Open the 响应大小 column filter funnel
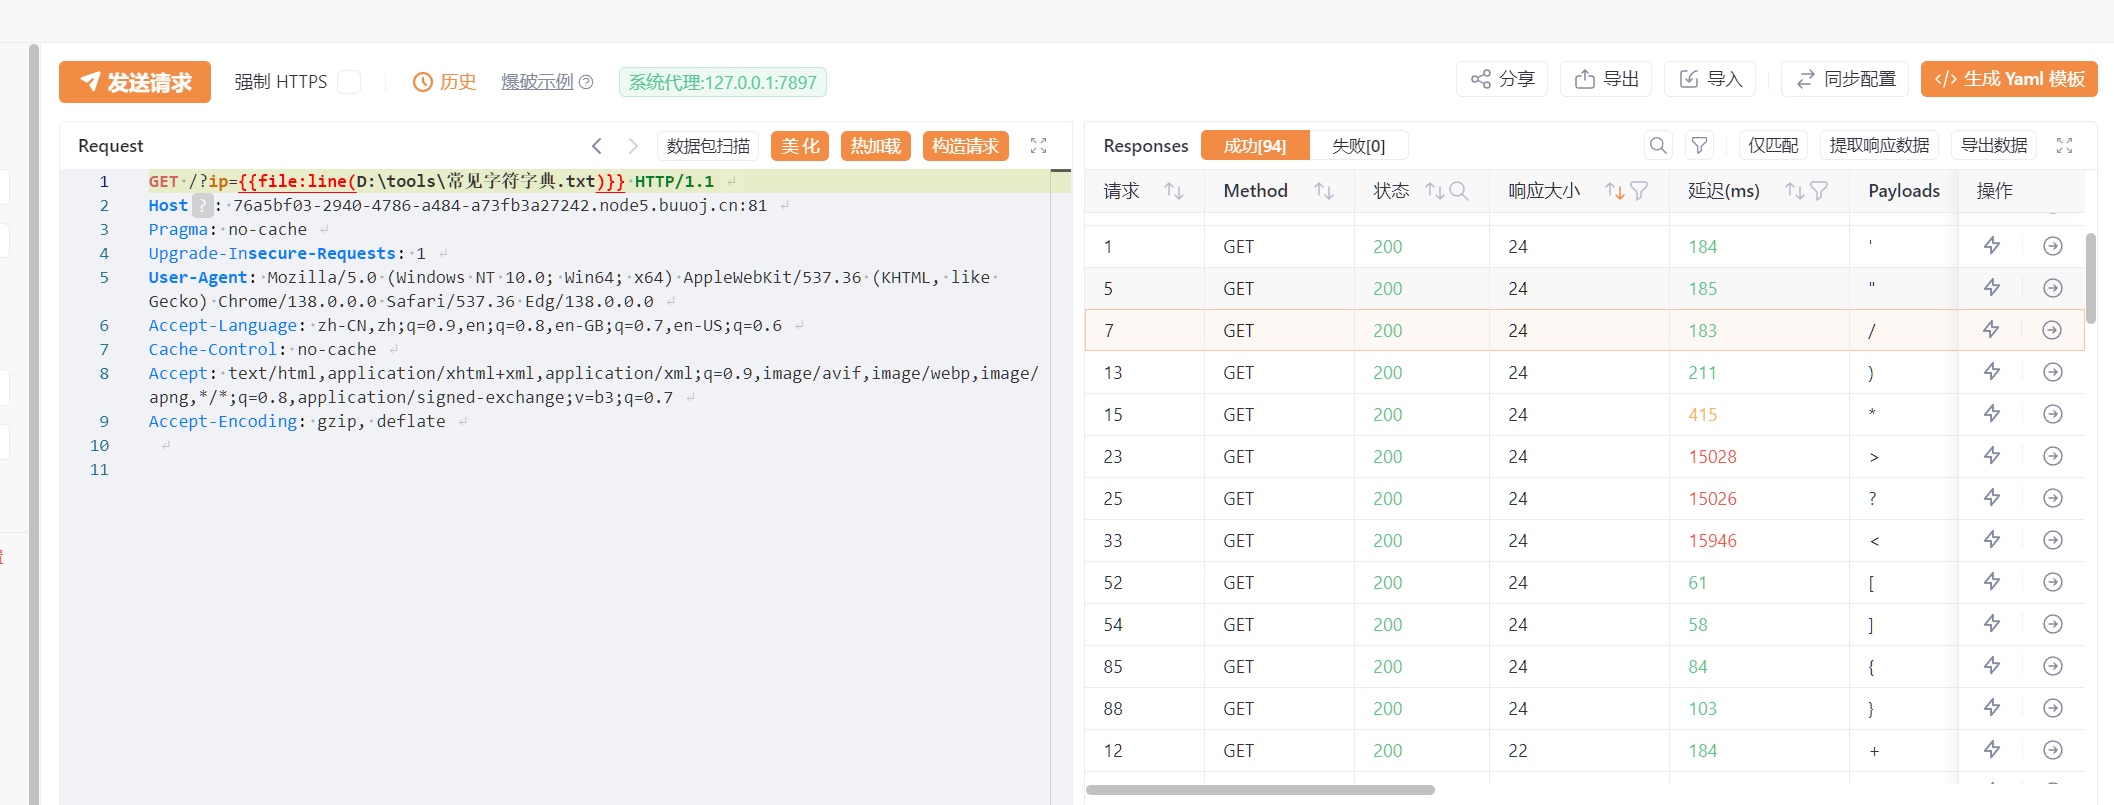 (x=1639, y=191)
